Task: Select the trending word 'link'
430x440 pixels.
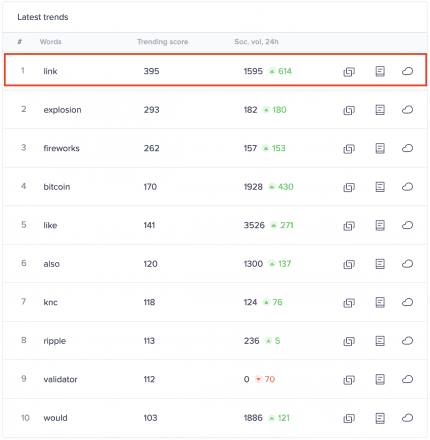Action: 50,71
